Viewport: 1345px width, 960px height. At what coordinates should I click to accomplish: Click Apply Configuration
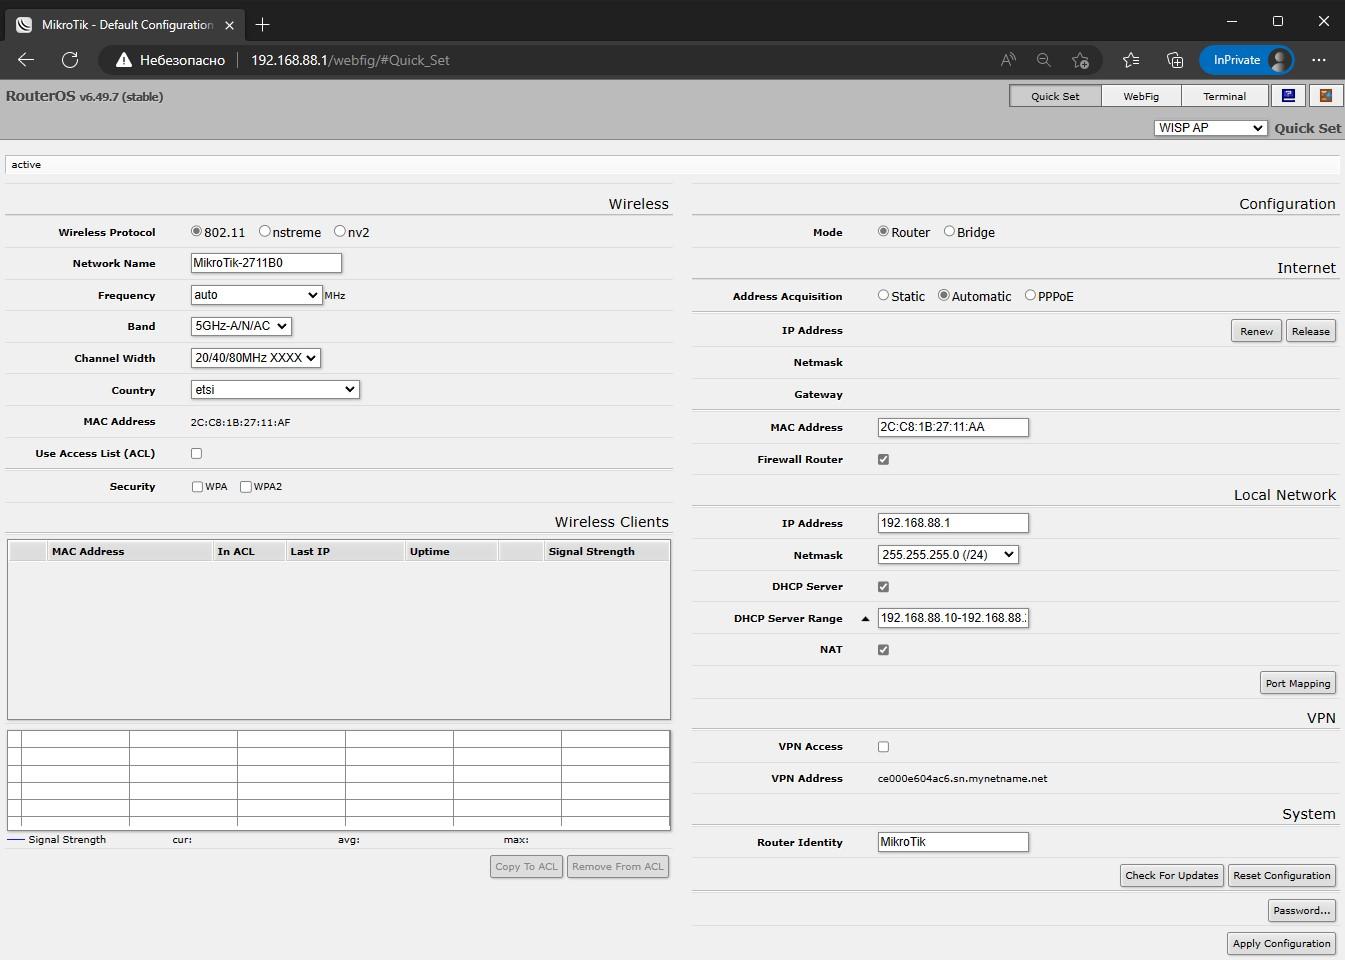(1282, 943)
